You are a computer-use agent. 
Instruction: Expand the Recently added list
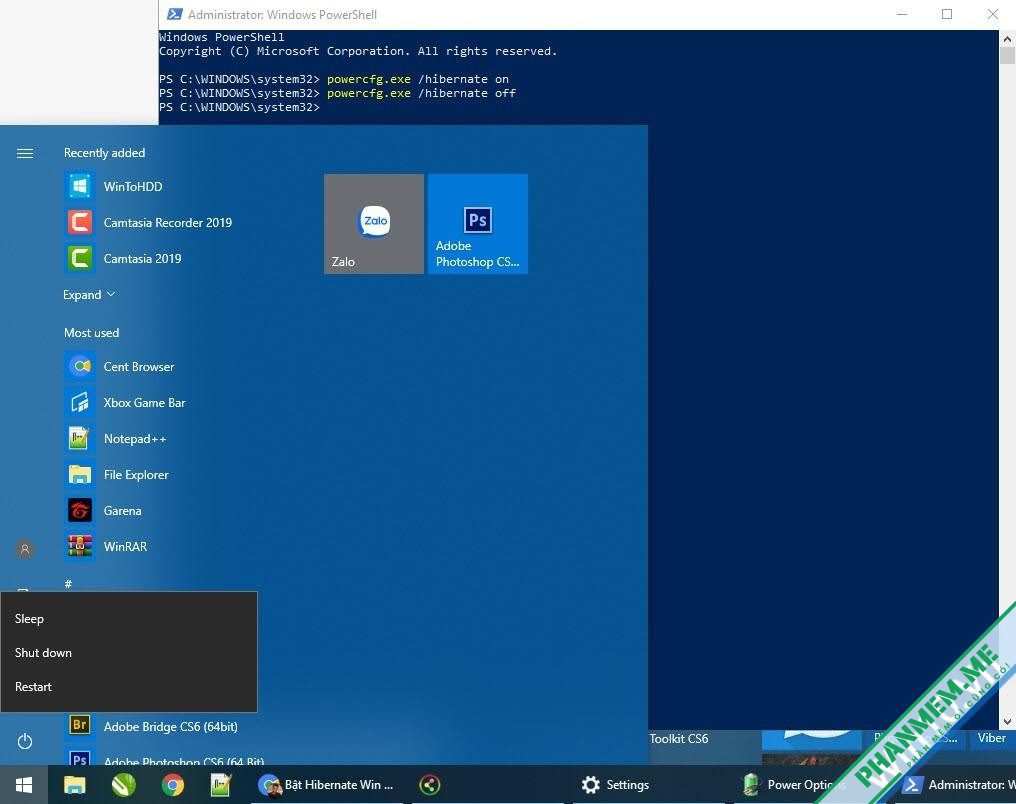point(89,295)
